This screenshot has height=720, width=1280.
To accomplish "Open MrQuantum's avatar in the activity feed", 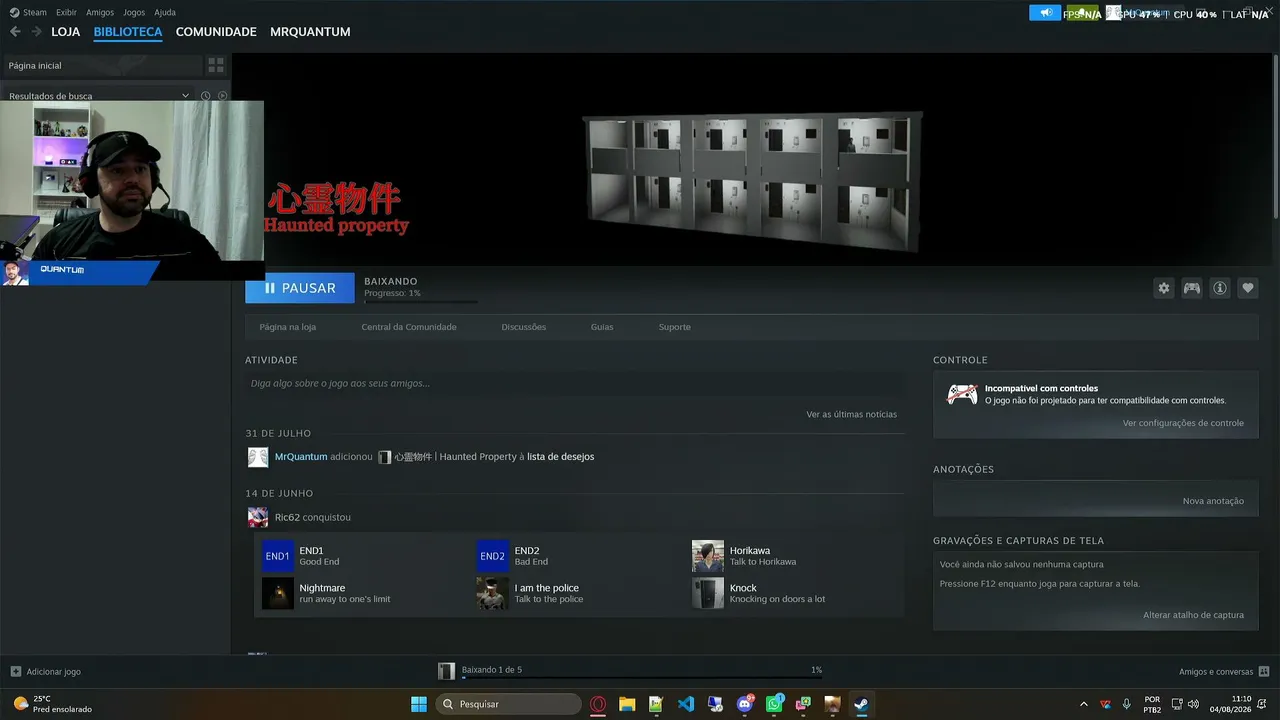I will [x=258, y=457].
